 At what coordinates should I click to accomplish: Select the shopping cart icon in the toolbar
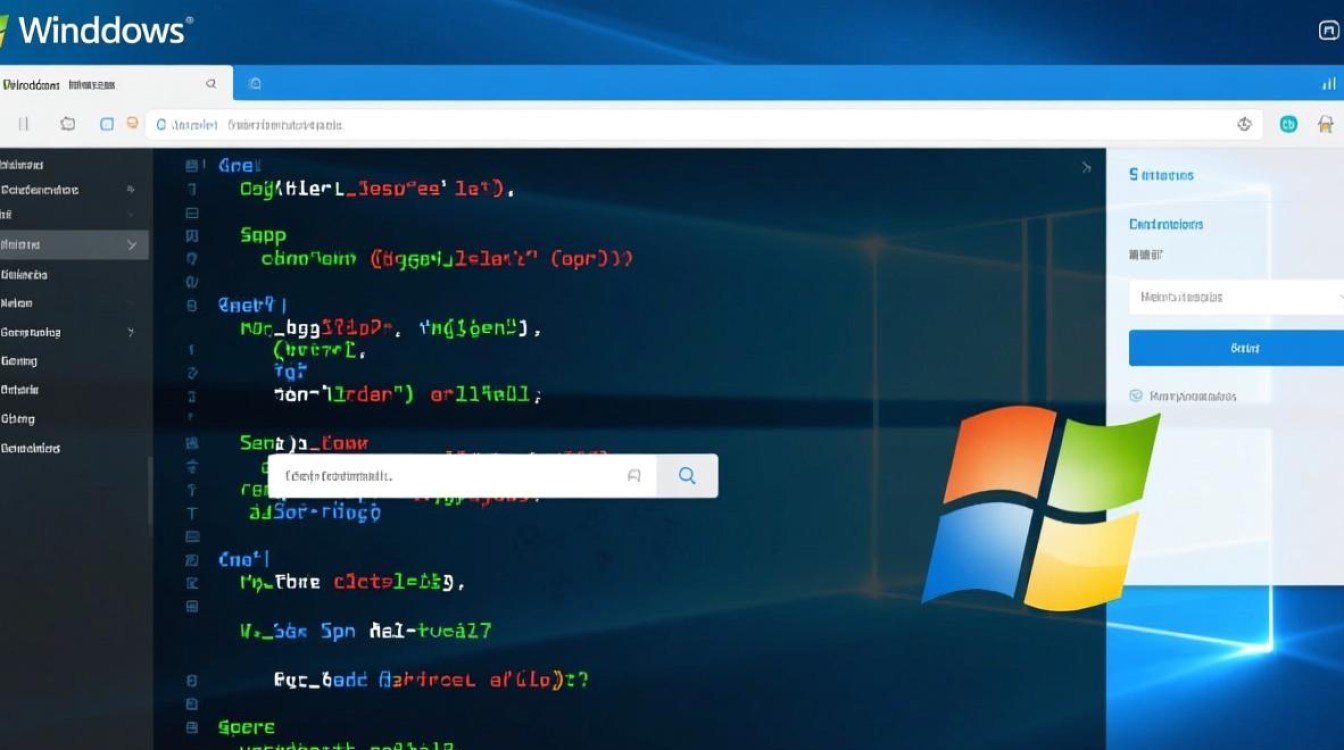1325,124
